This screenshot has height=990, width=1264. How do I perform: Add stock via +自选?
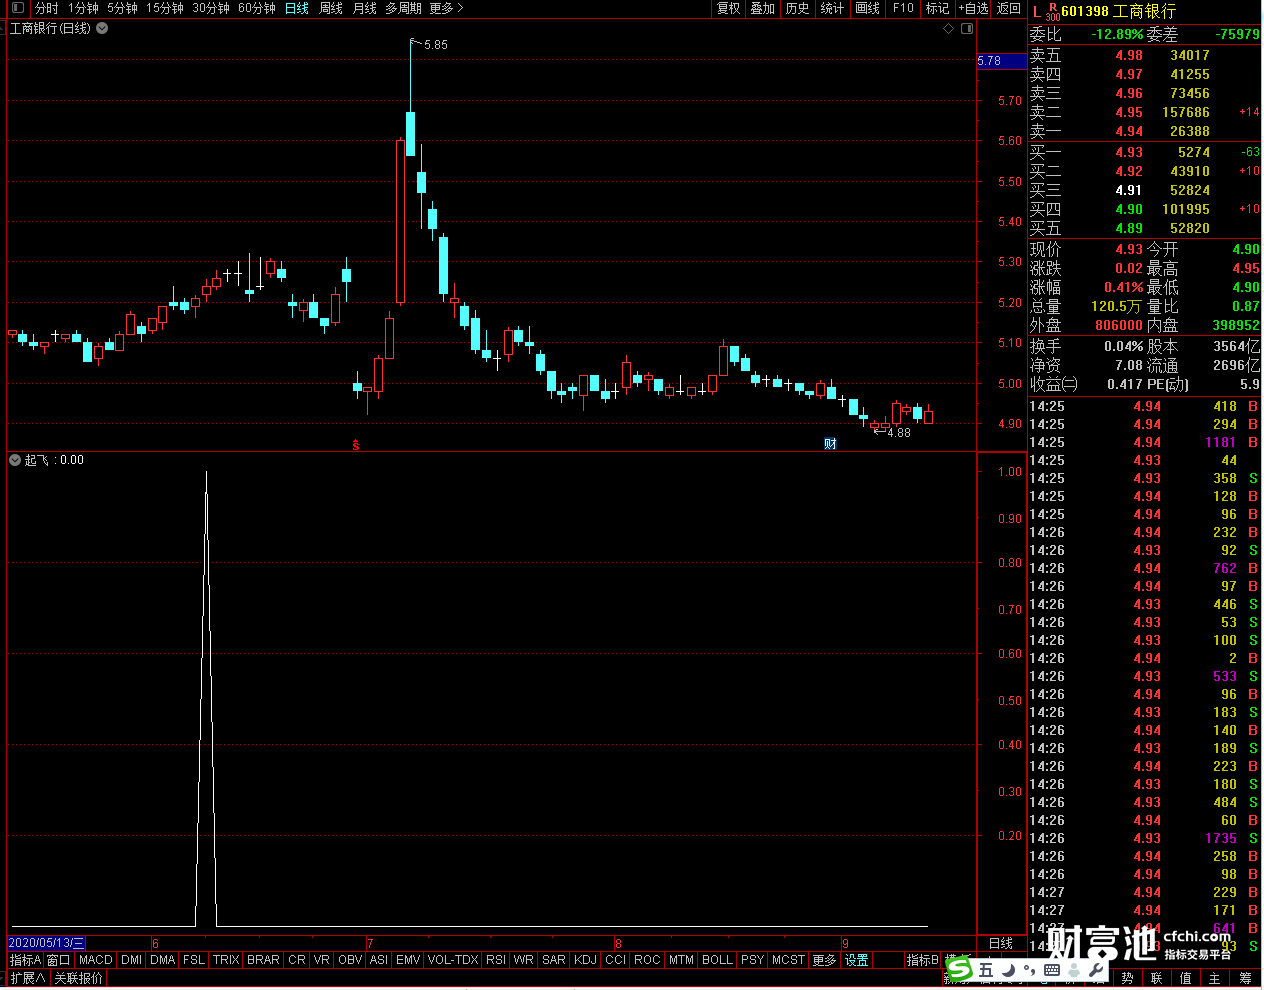point(973,8)
